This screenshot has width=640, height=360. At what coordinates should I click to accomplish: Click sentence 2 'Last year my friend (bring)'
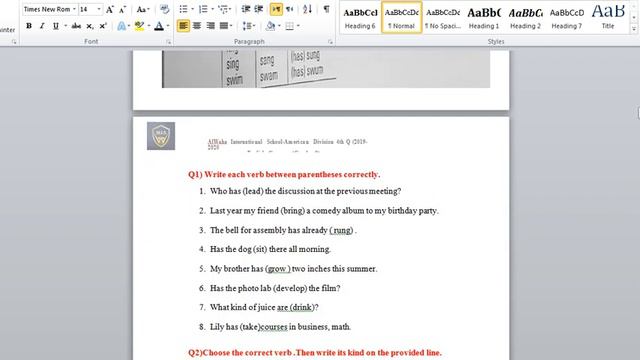click(324, 211)
